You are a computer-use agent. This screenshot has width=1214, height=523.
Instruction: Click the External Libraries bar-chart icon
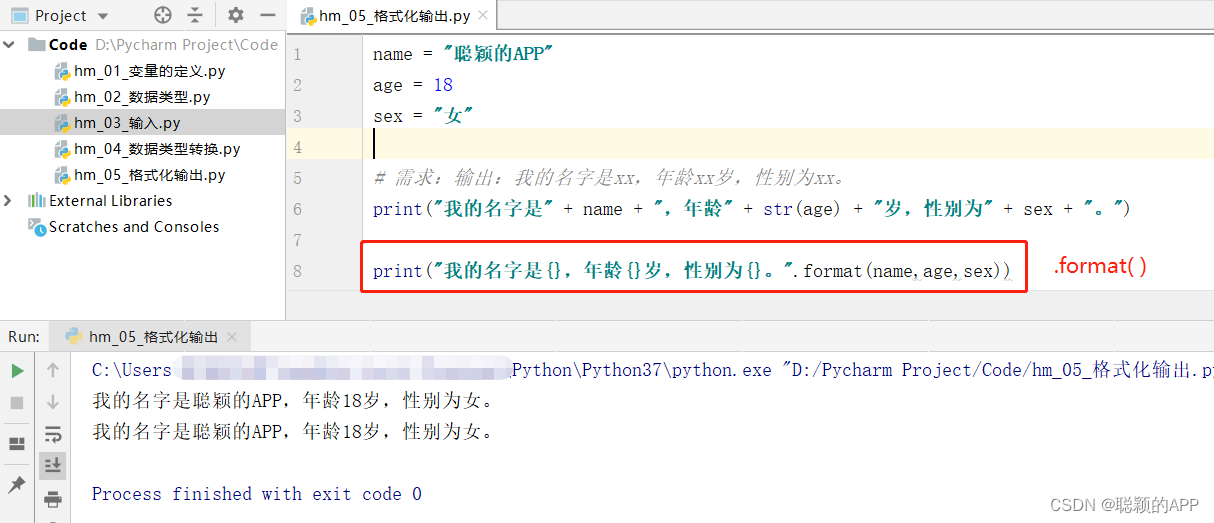[37, 200]
